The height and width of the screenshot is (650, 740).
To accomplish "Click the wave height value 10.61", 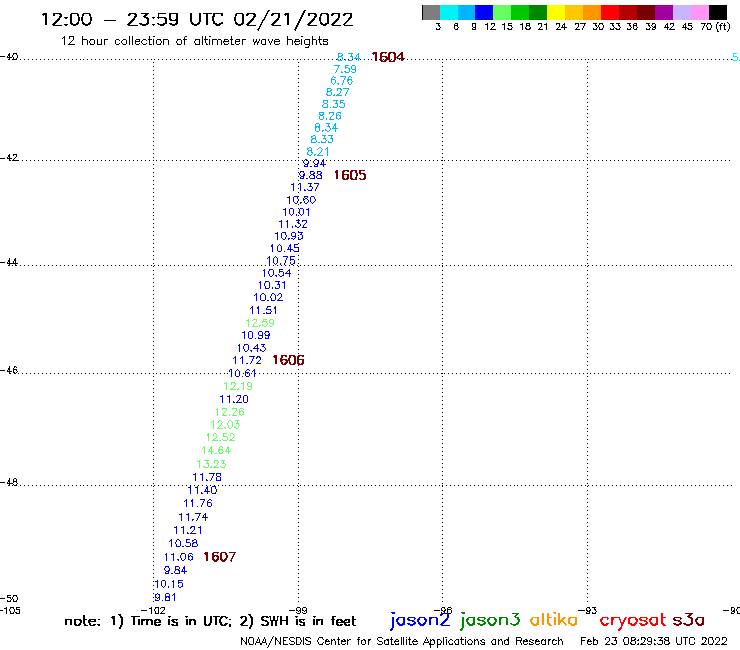I will (242, 373).
